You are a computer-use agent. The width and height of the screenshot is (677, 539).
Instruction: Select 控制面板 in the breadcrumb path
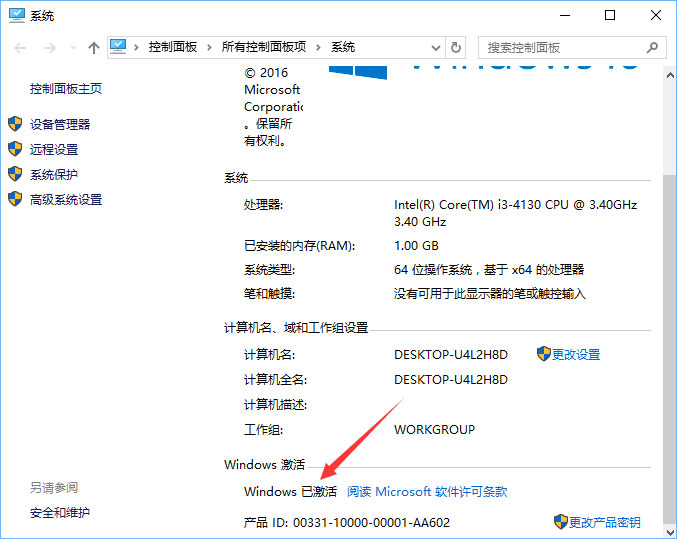172,47
